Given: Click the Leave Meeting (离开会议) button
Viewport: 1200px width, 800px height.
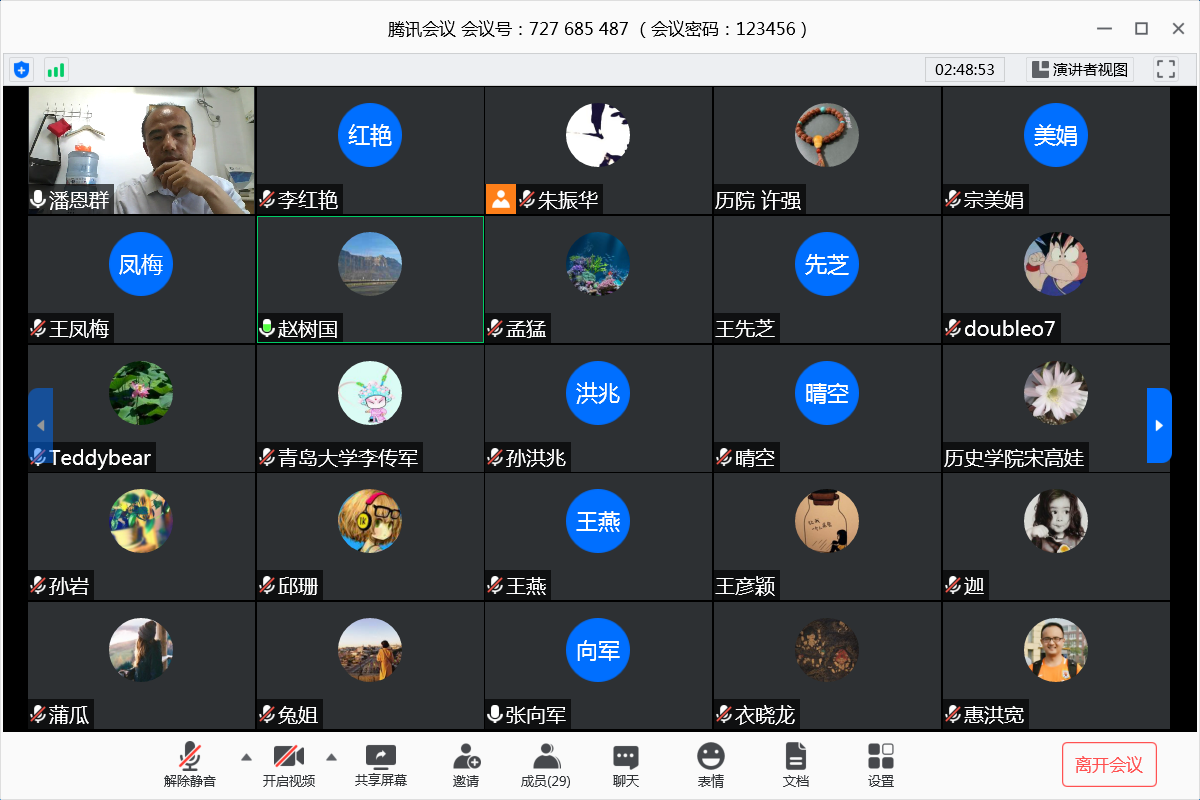Looking at the screenshot, I should coord(1109,765).
